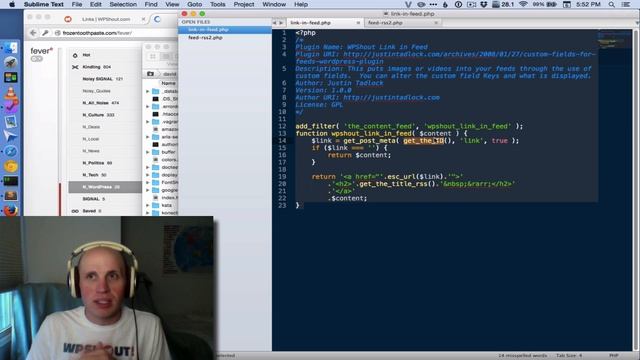The width and height of the screenshot is (640, 360).
Task: Open Finder from the Dock
Action: click(x=11, y=48)
